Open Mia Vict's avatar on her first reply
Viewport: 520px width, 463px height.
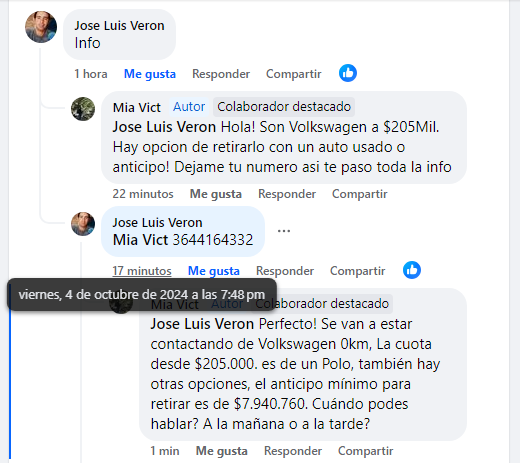[83, 109]
